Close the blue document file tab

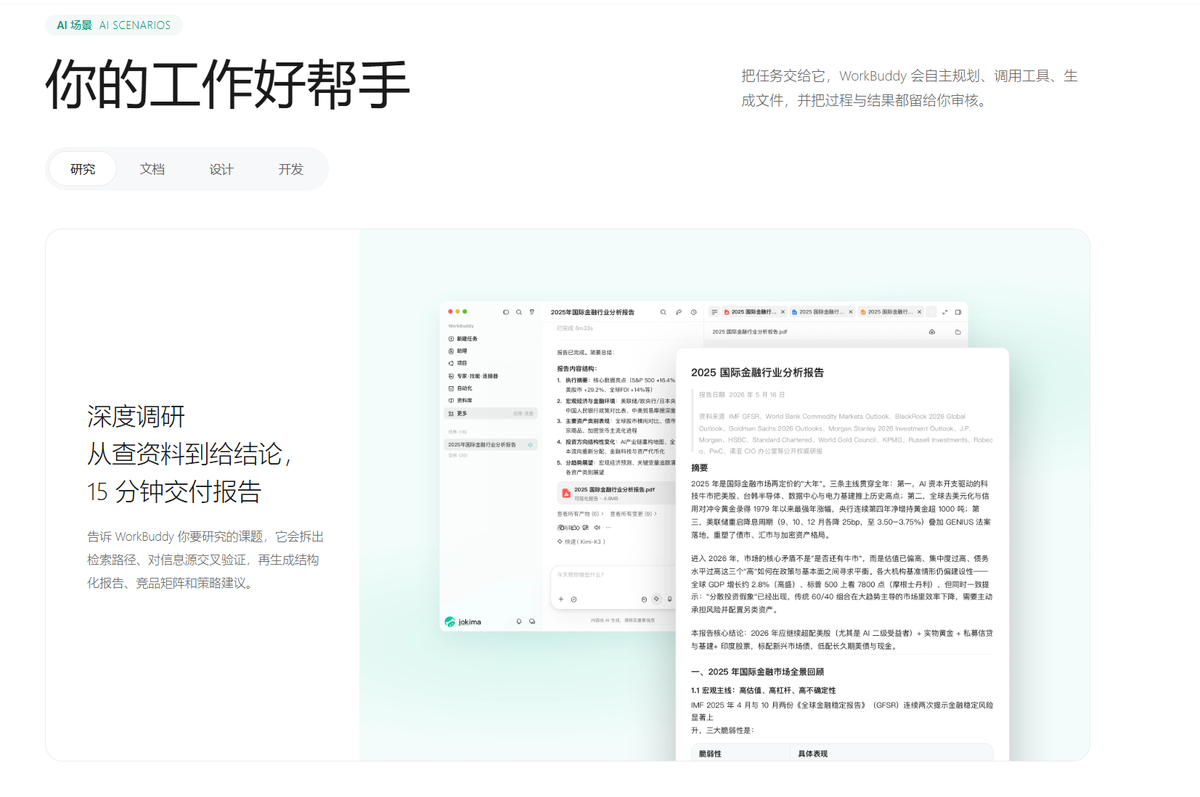(851, 312)
